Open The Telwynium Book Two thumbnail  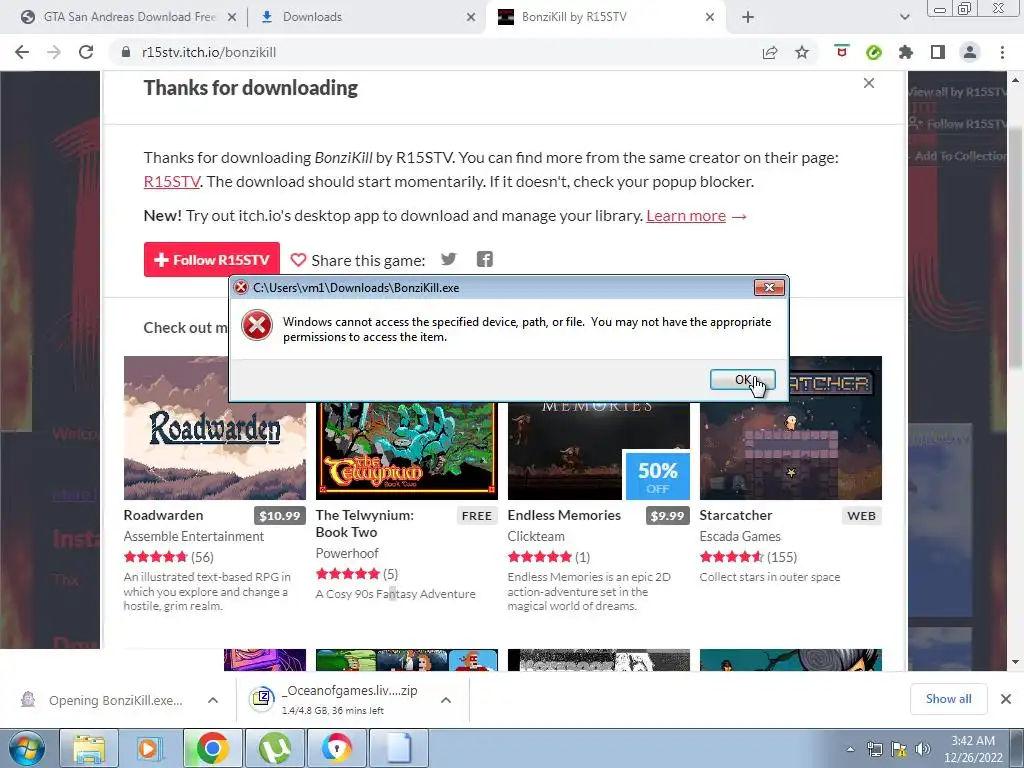tap(407, 451)
